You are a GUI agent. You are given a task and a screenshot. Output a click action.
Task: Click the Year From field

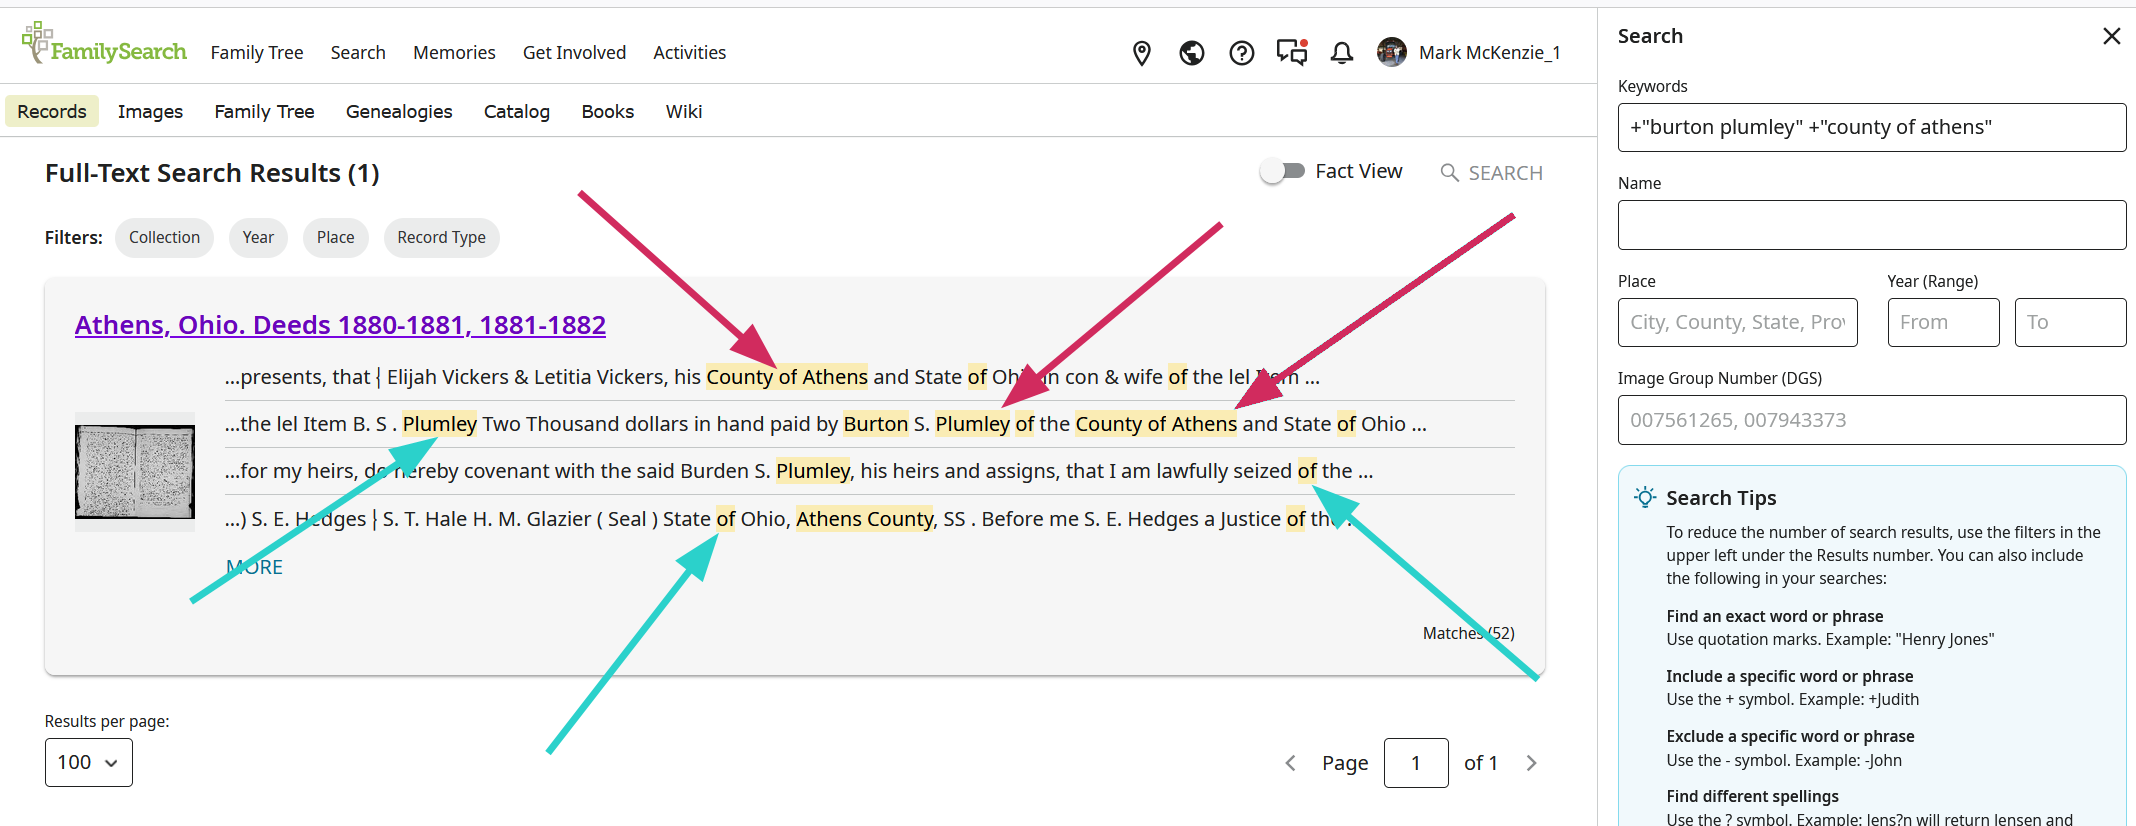(1943, 322)
